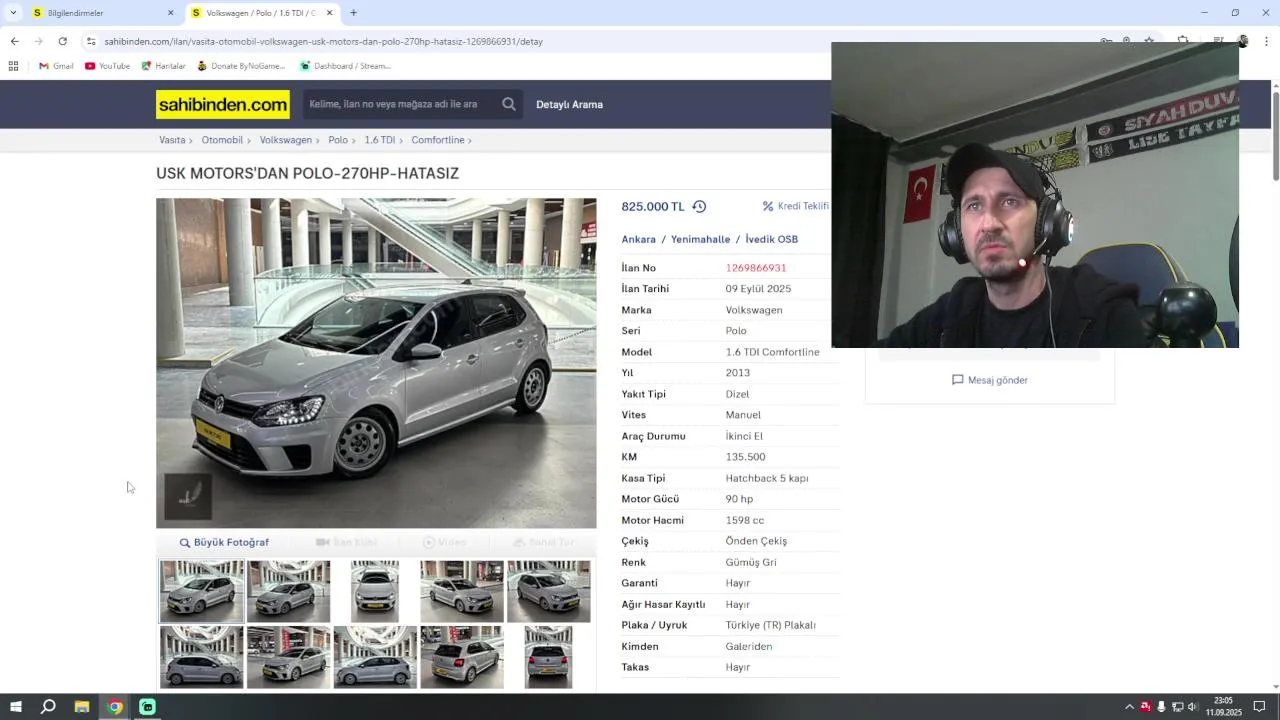
Task: Open the network tray icon
Action: [1177, 707]
